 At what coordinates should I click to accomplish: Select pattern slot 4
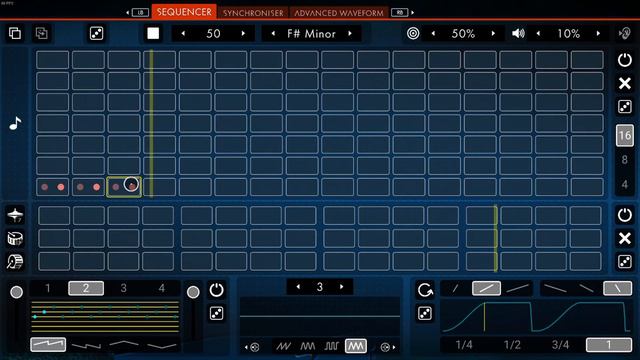pos(162,288)
